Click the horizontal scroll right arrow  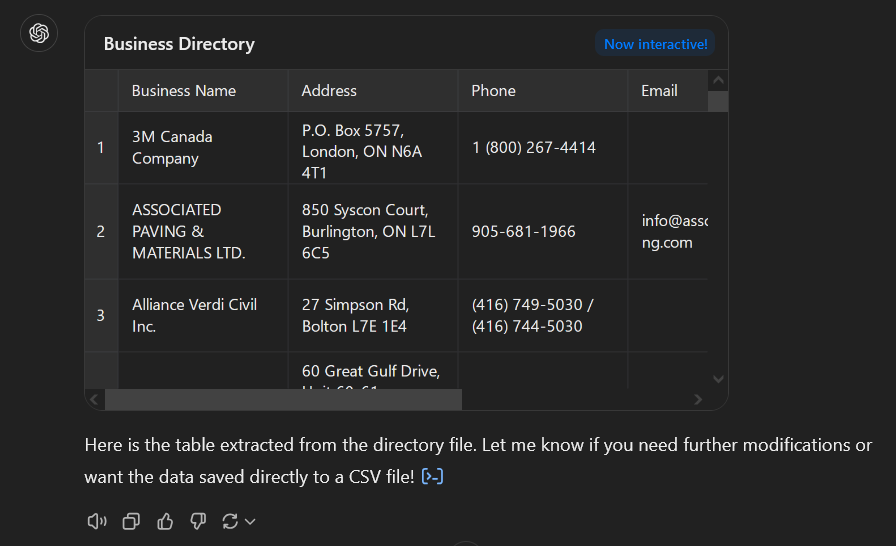pos(698,399)
